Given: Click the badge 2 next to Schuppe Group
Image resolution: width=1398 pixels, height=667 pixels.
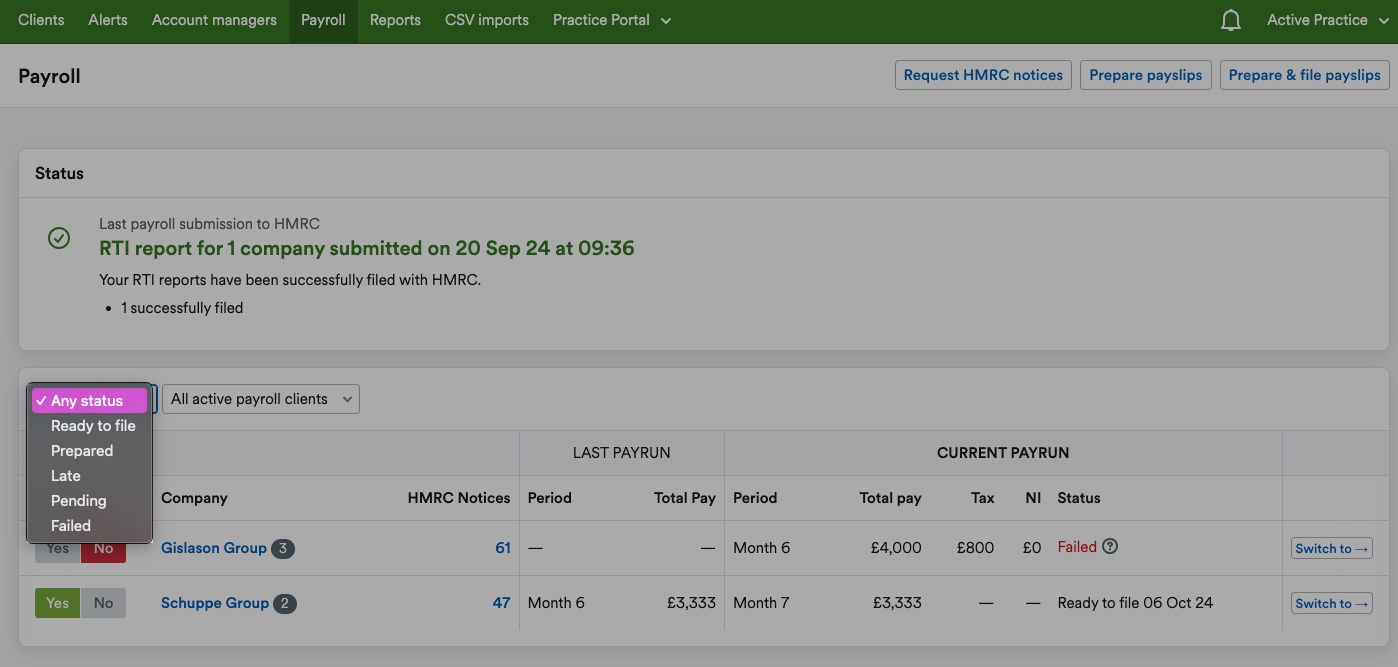Looking at the screenshot, I should [285, 603].
